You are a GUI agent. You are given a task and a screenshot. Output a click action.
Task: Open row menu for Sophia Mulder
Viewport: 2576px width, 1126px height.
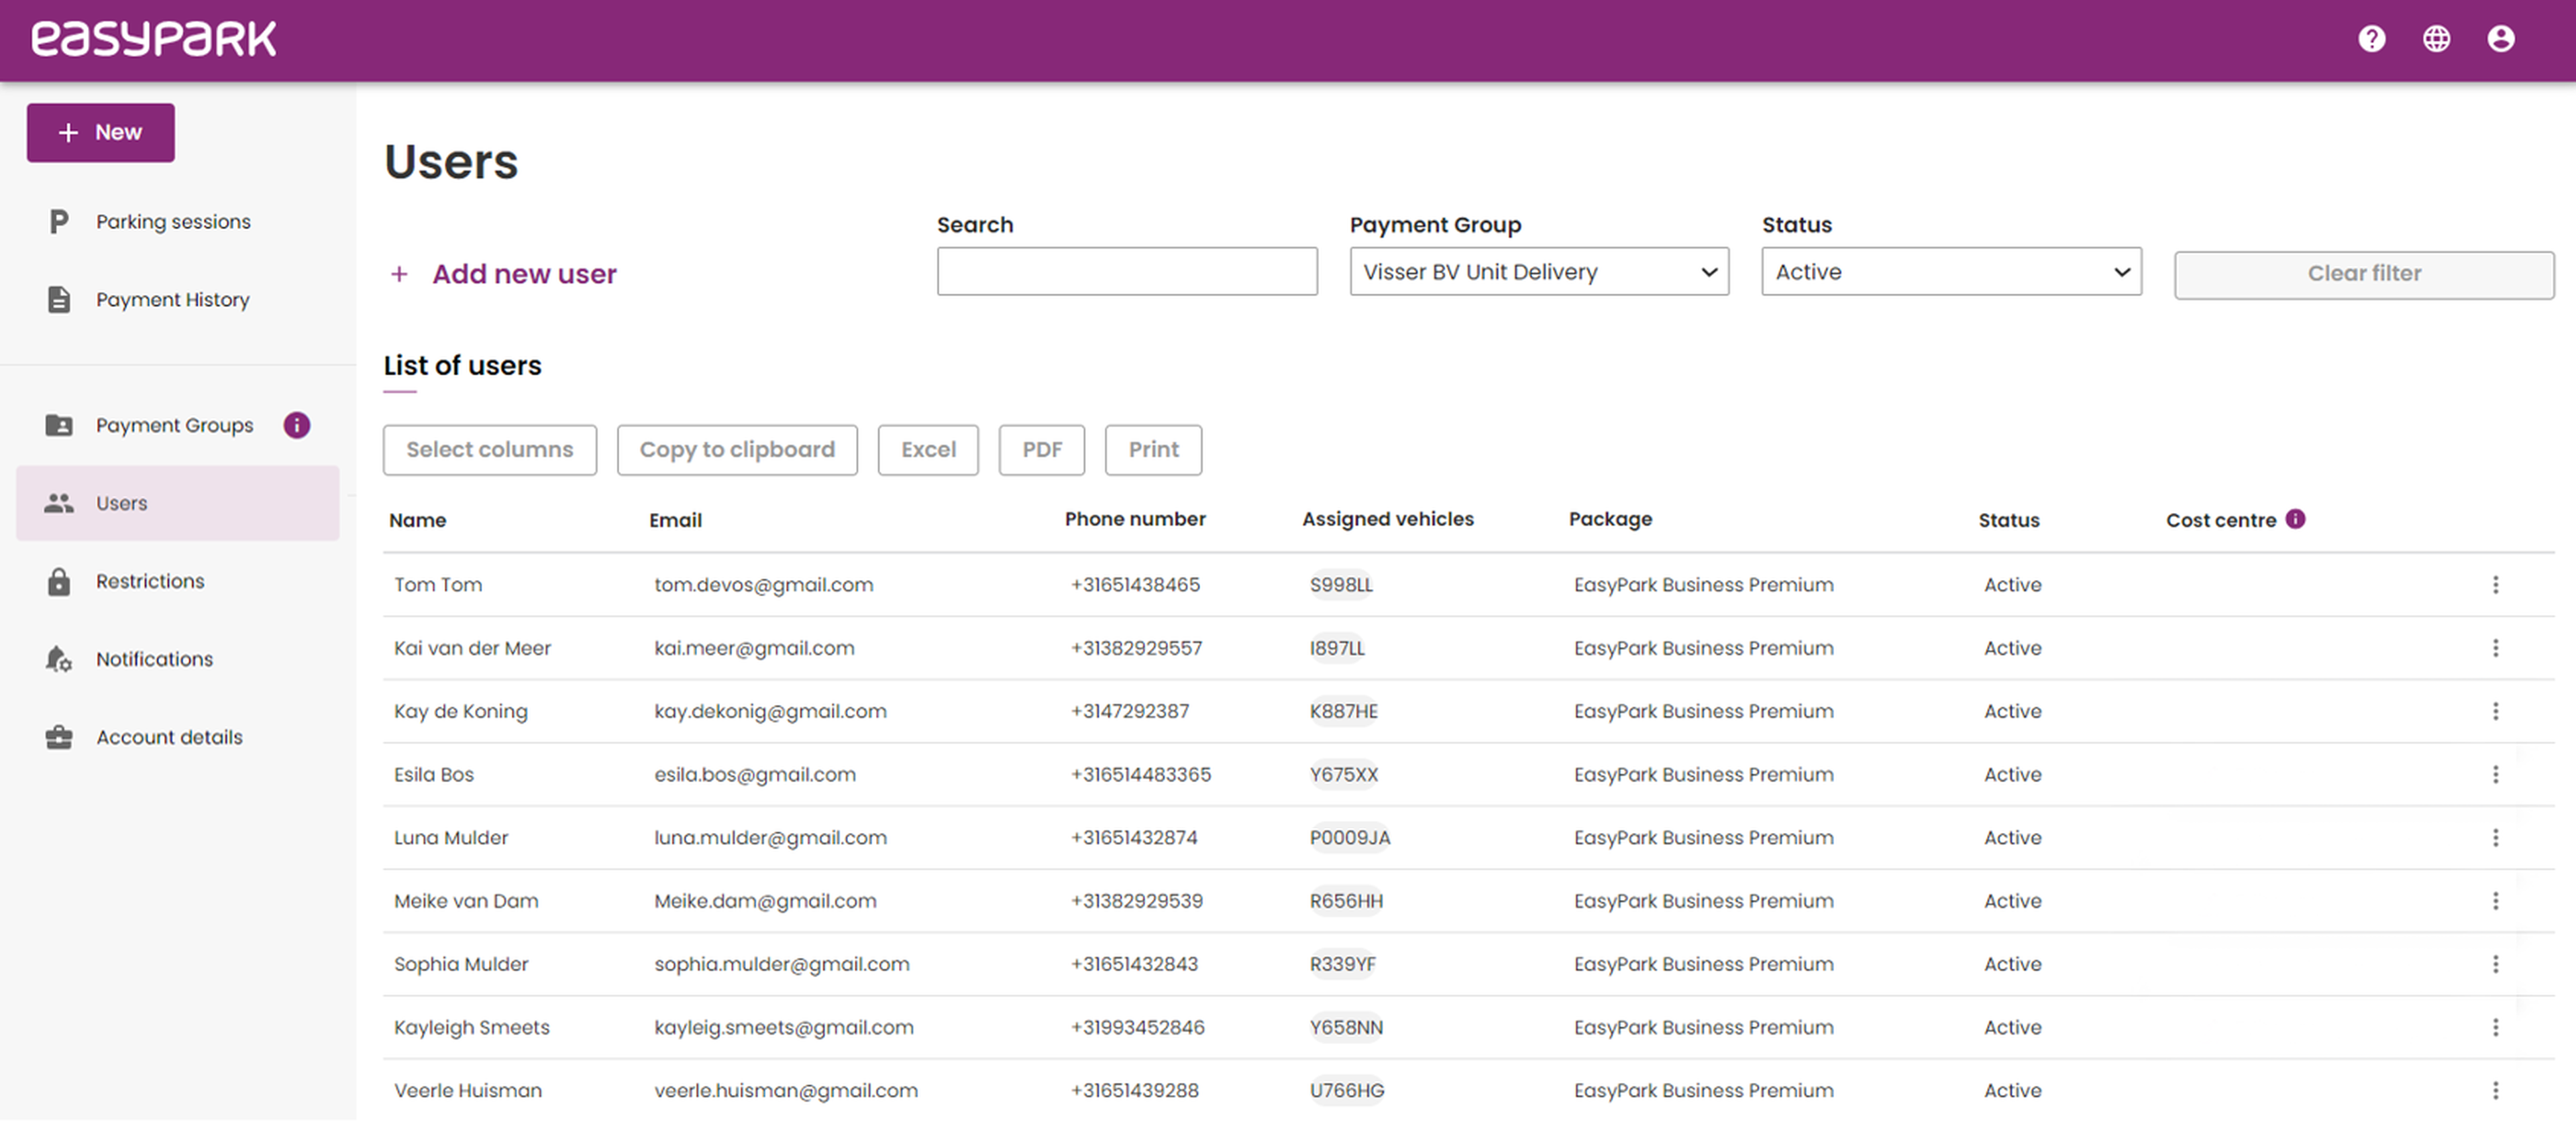point(2495,963)
